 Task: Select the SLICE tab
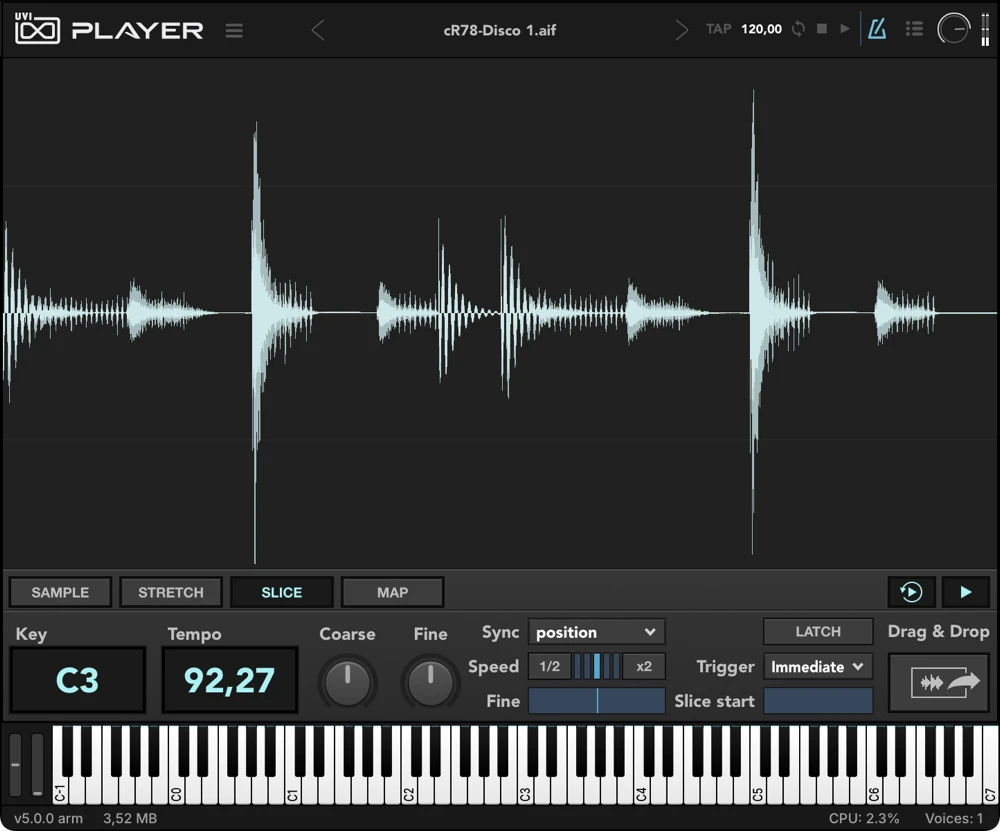pos(281,592)
